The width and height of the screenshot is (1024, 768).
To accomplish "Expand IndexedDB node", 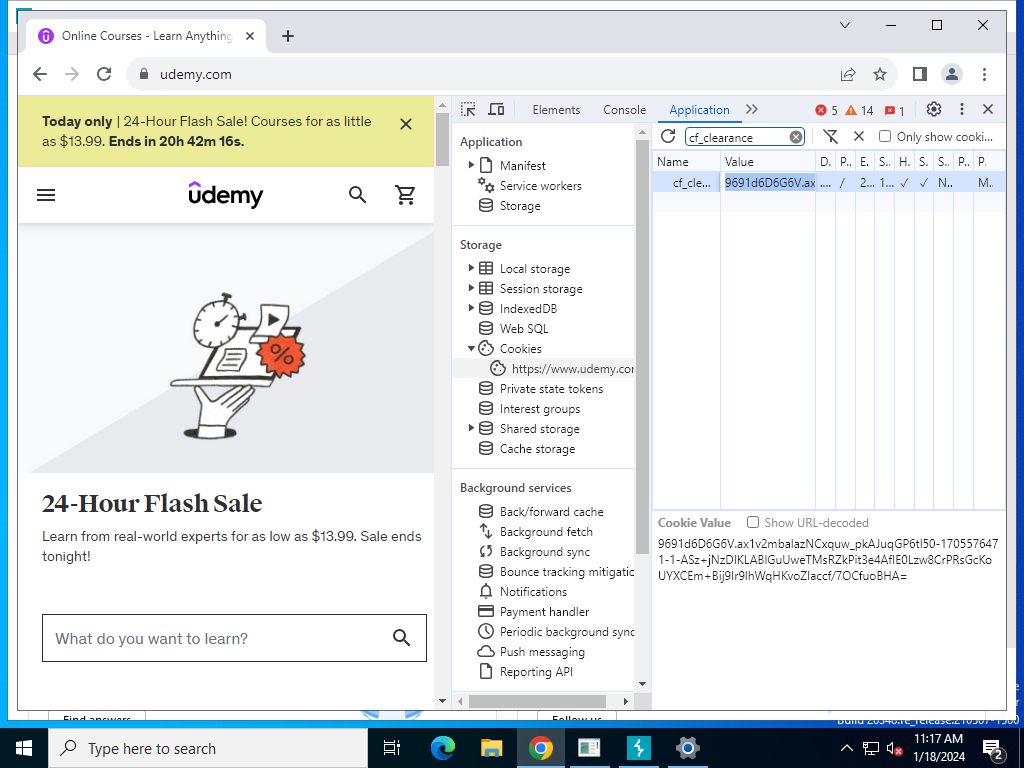I will point(471,308).
